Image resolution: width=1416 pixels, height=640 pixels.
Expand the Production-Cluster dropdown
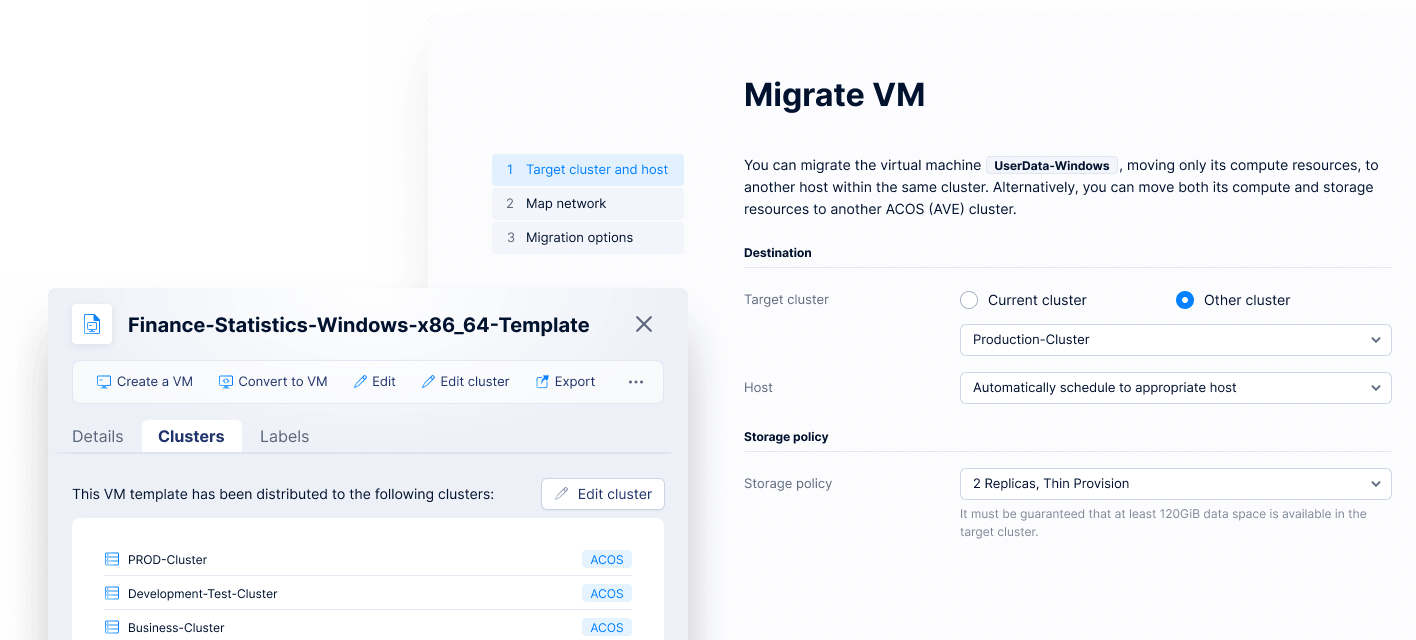coord(1175,340)
